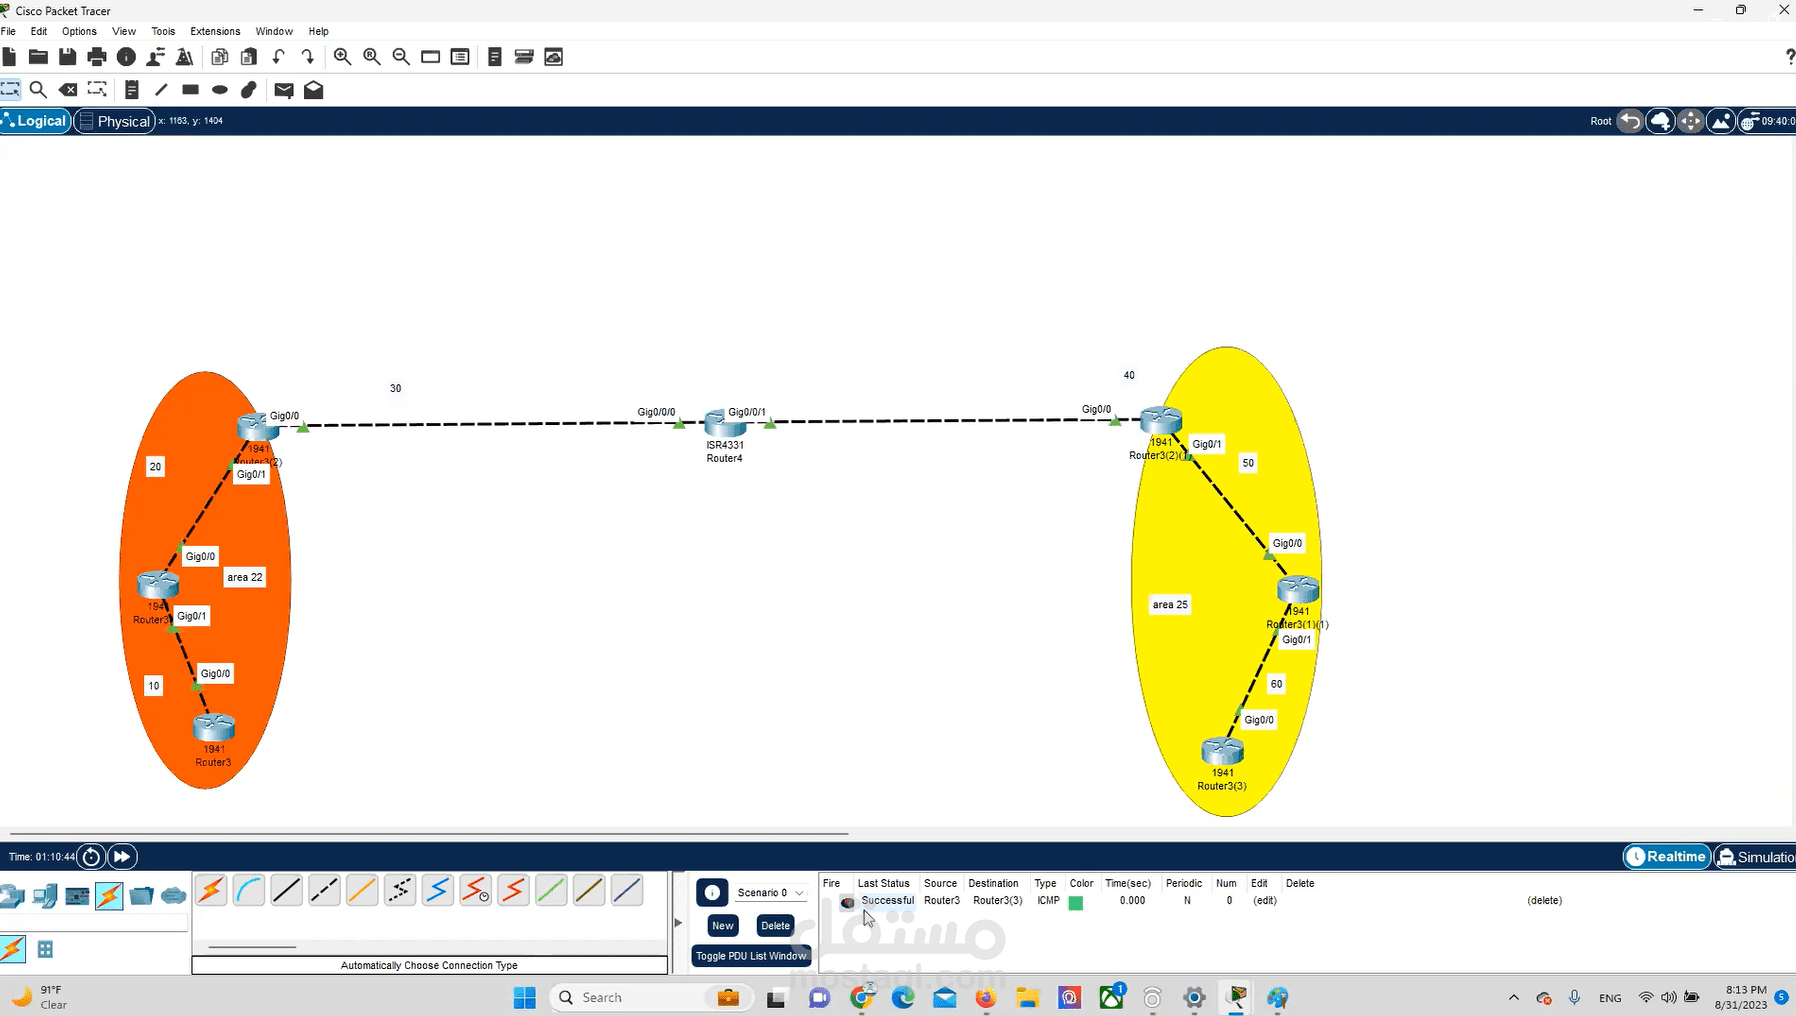Click the scenario description info icon
This screenshot has height=1016, width=1796.
712,893
